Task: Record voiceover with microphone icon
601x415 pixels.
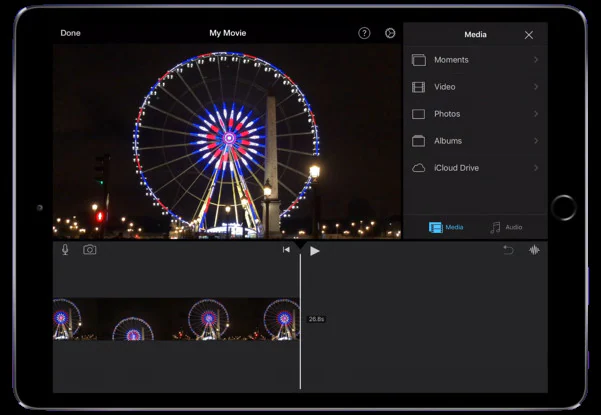Action: pyautogui.click(x=65, y=250)
